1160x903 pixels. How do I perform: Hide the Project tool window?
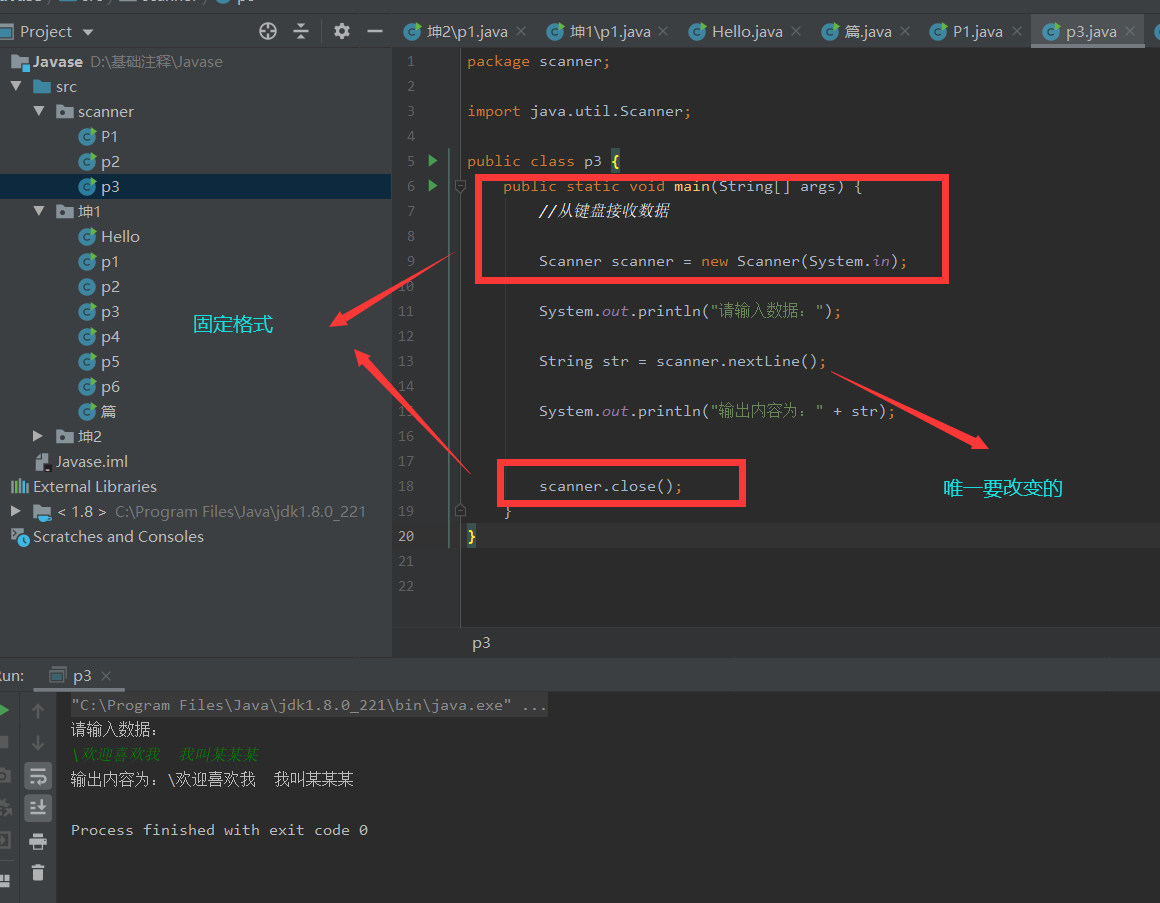(375, 31)
